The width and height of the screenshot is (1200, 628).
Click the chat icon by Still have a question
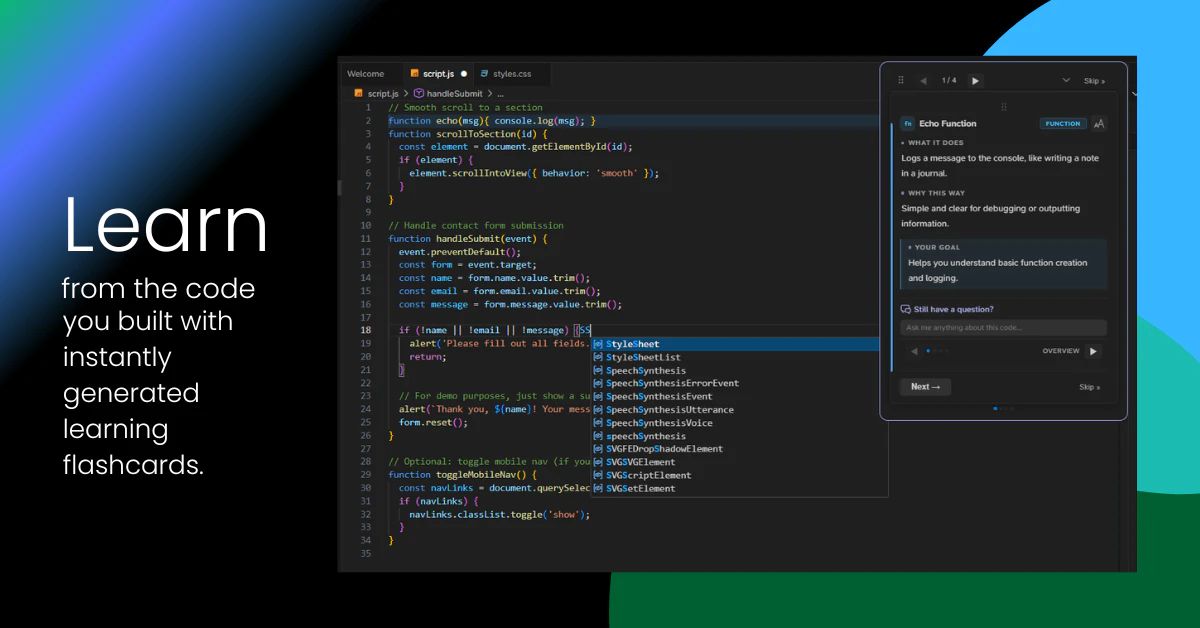click(906, 309)
